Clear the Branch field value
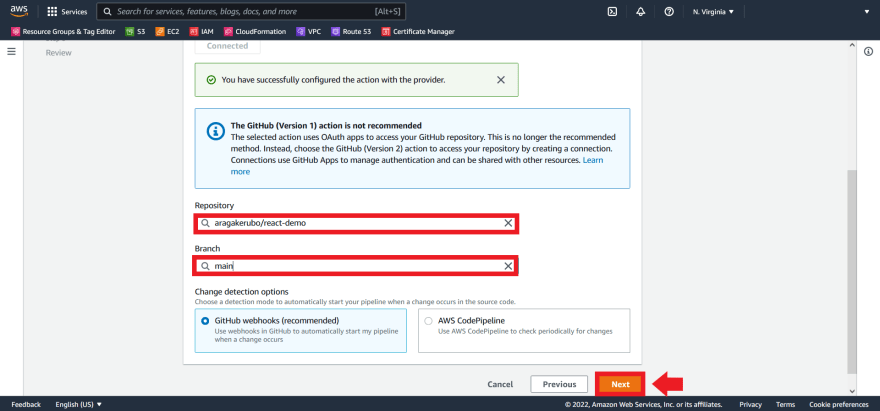 click(508, 266)
